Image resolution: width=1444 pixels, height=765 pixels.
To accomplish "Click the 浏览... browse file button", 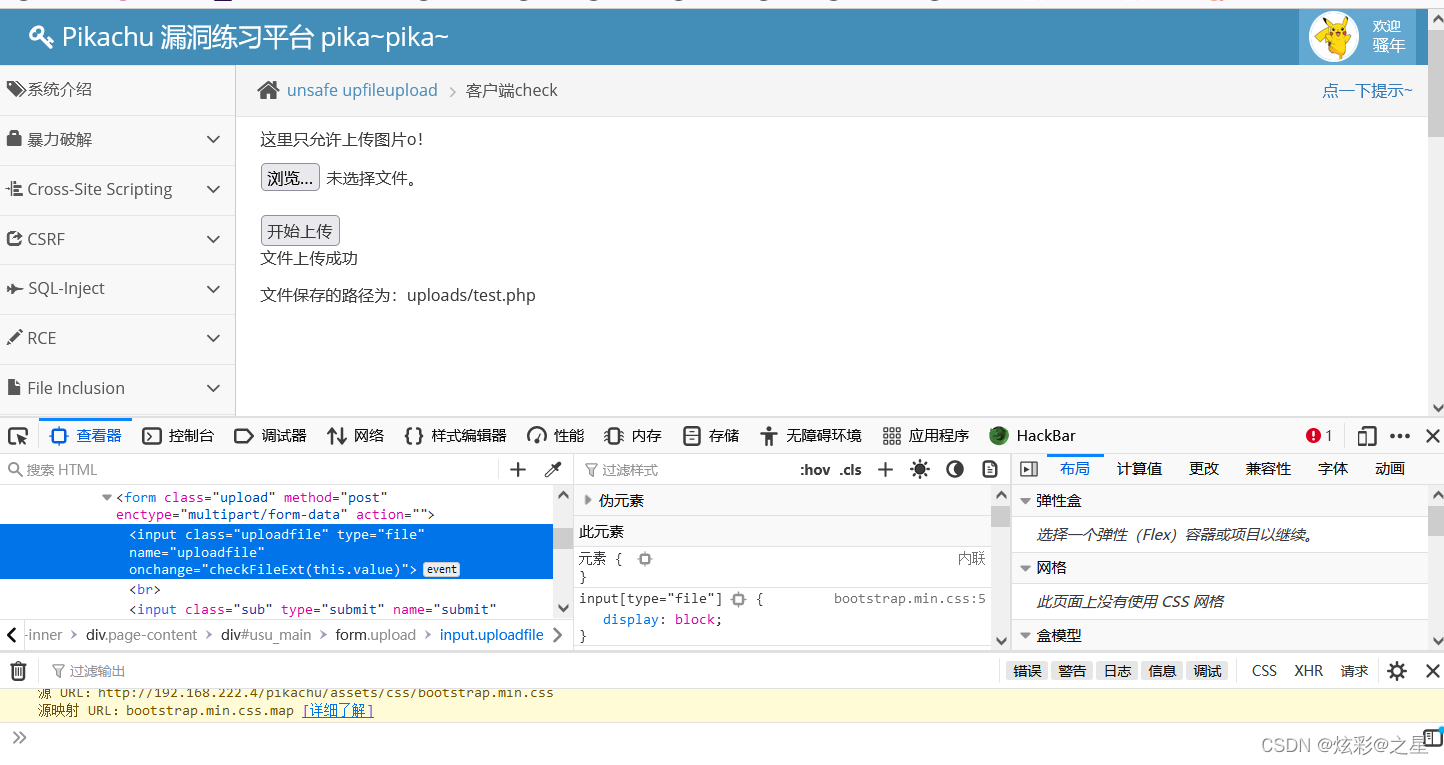I will pos(290,178).
